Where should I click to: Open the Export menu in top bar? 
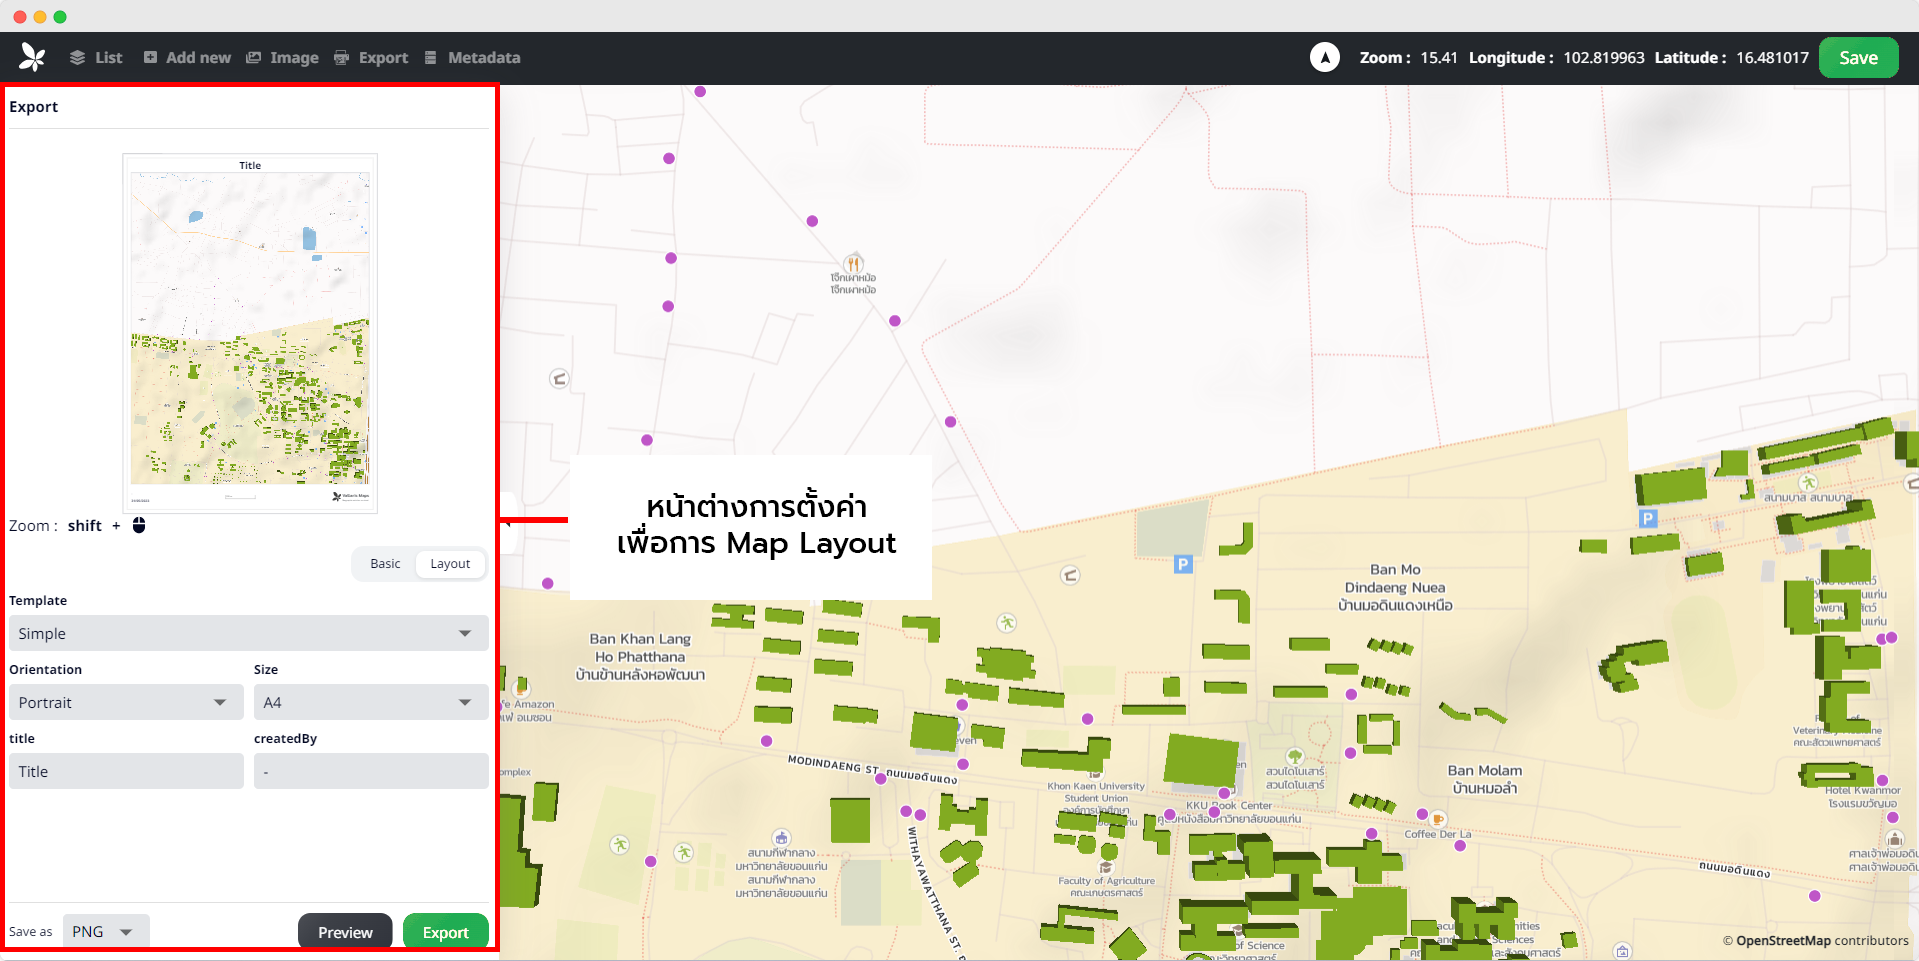pos(371,58)
